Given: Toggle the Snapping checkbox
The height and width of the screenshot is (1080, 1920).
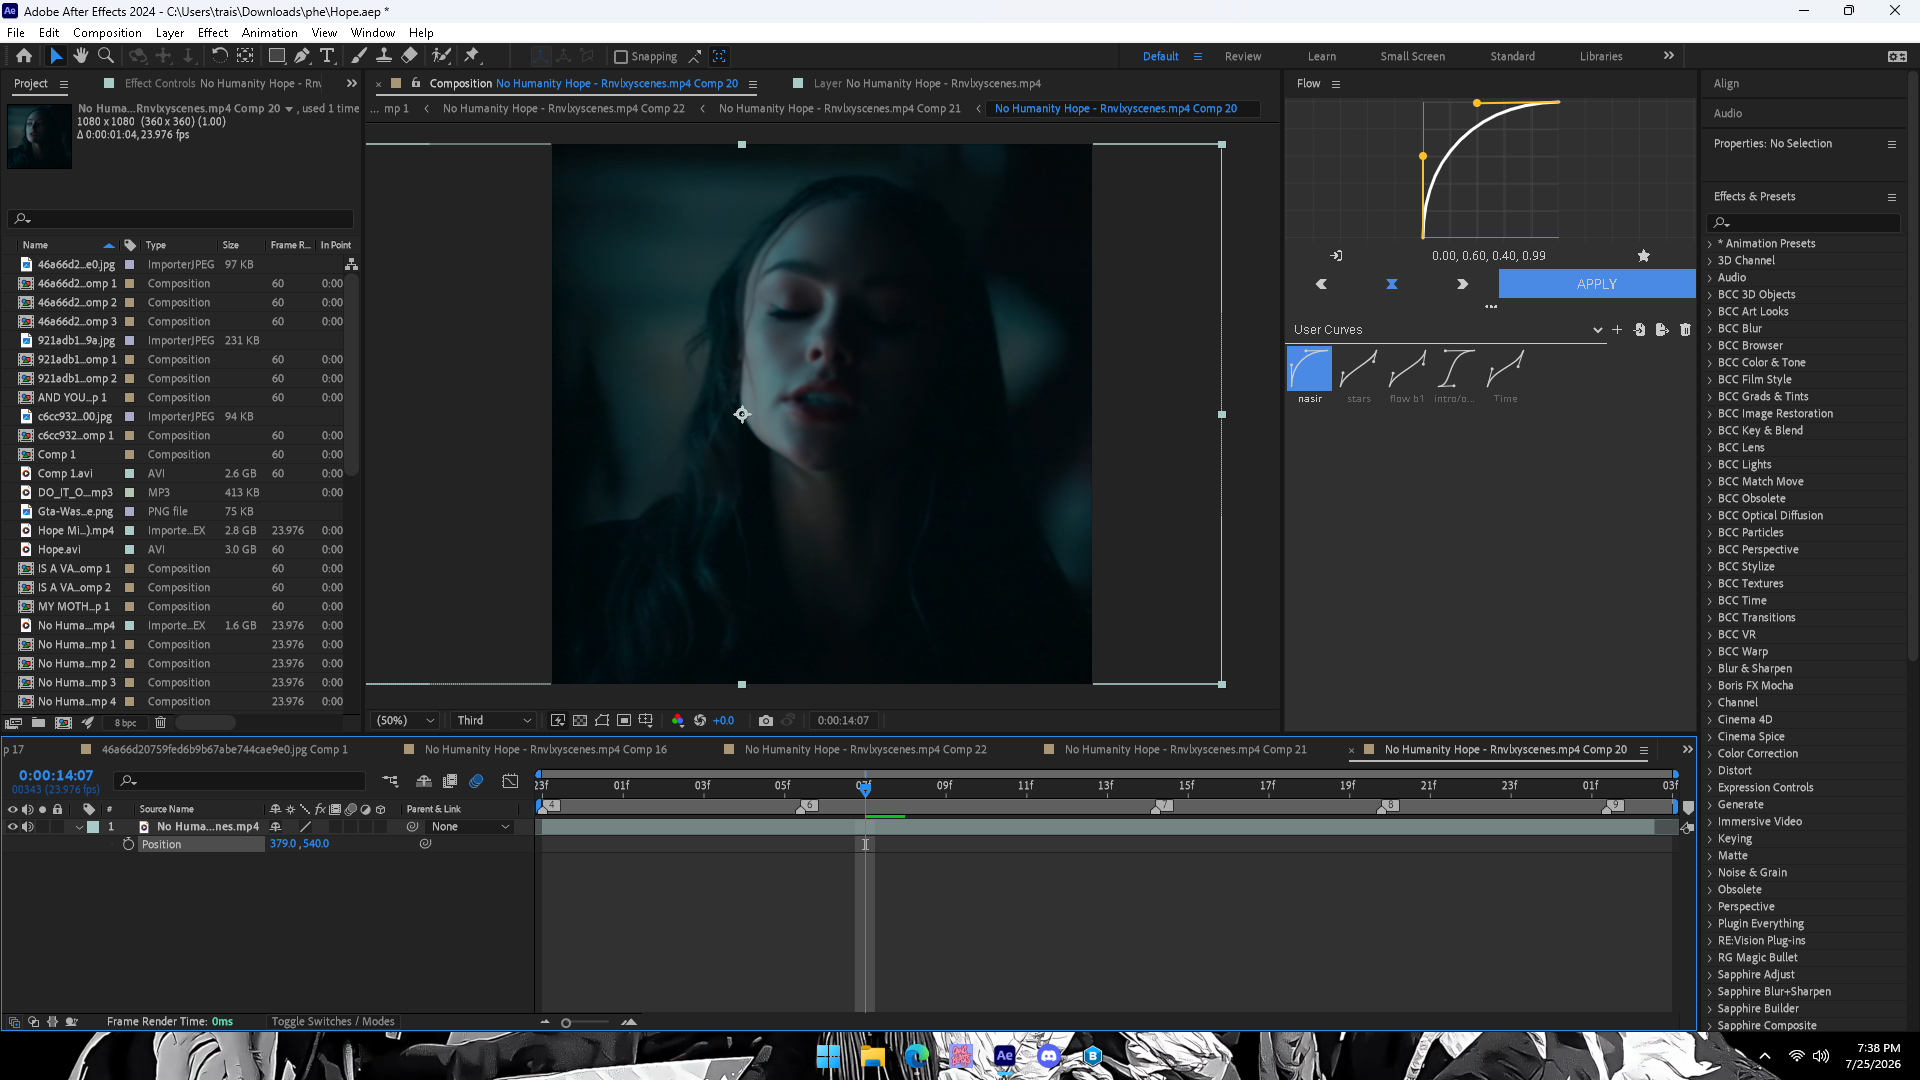Looking at the screenshot, I should click(x=620, y=57).
